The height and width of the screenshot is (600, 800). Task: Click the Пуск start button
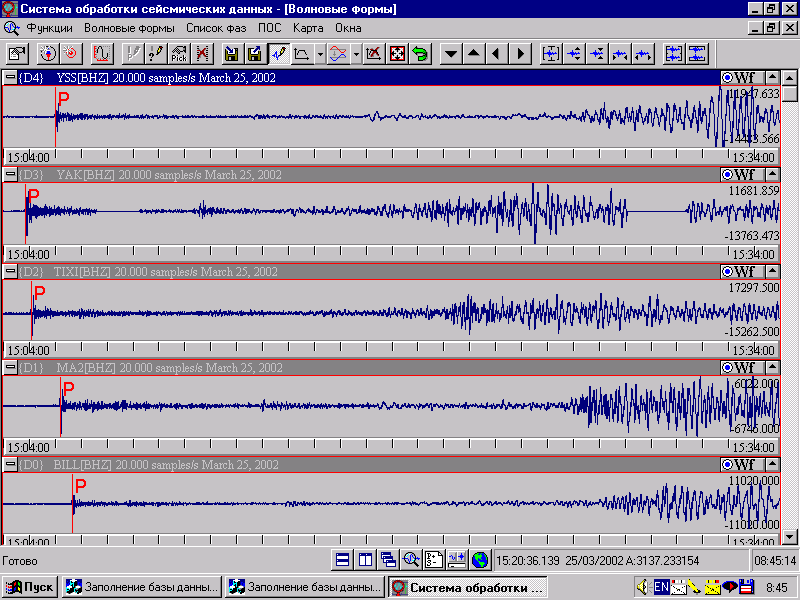(x=30, y=587)
